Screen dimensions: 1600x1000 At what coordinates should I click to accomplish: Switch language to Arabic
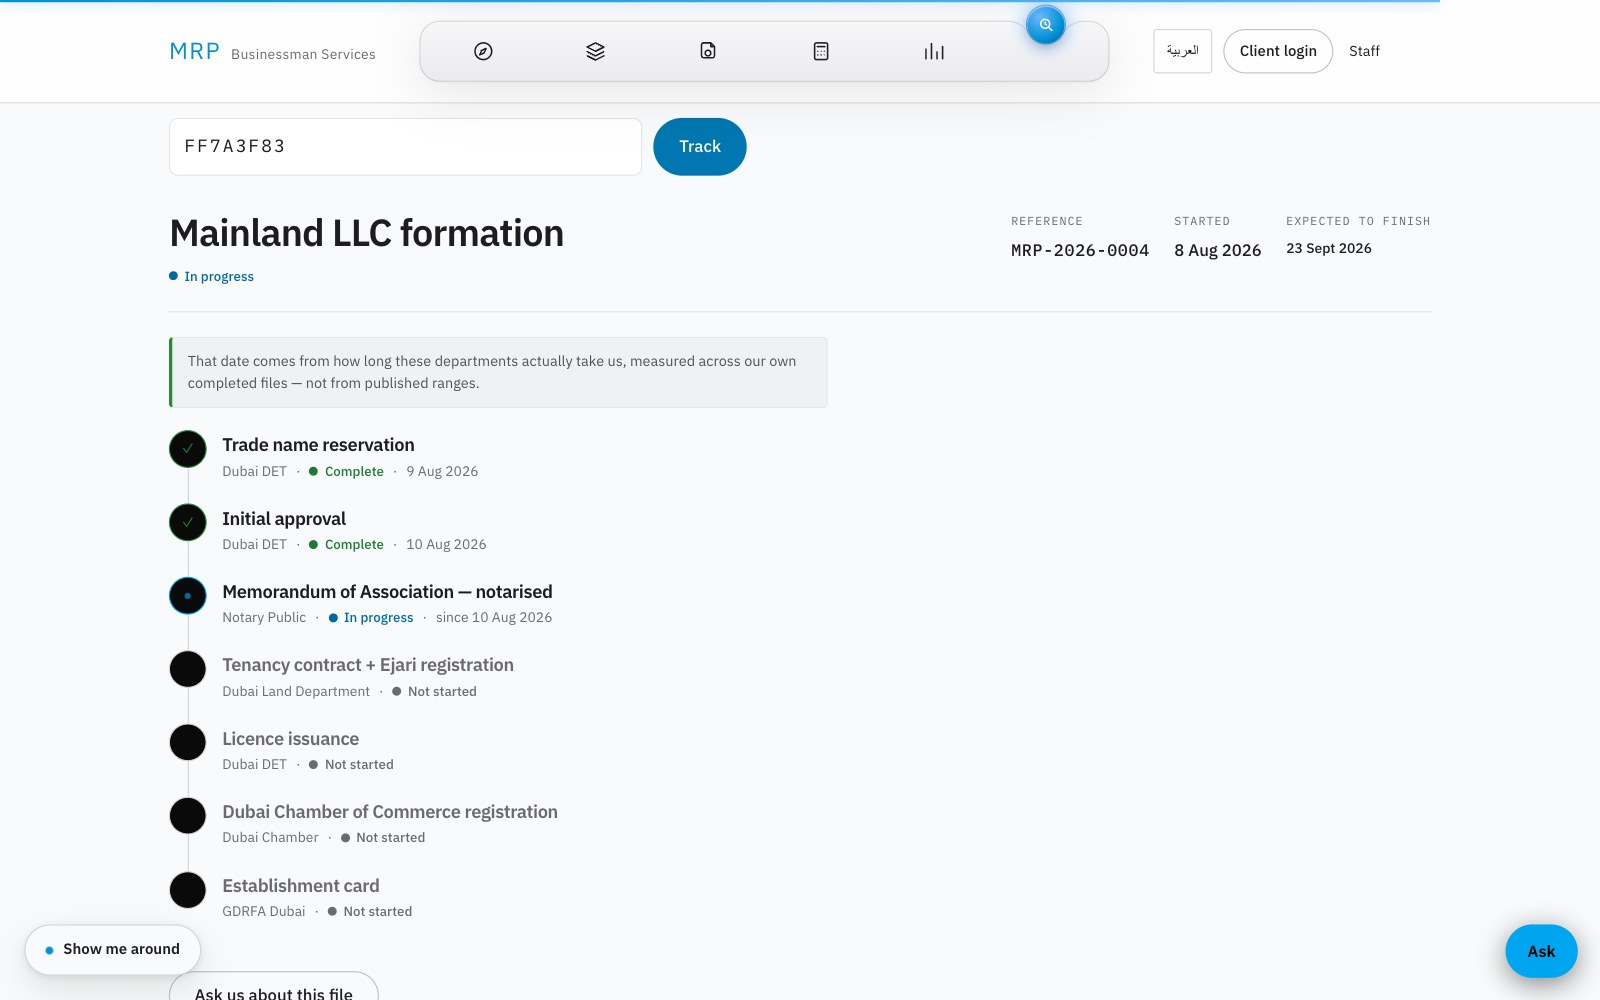(1182, 51)
